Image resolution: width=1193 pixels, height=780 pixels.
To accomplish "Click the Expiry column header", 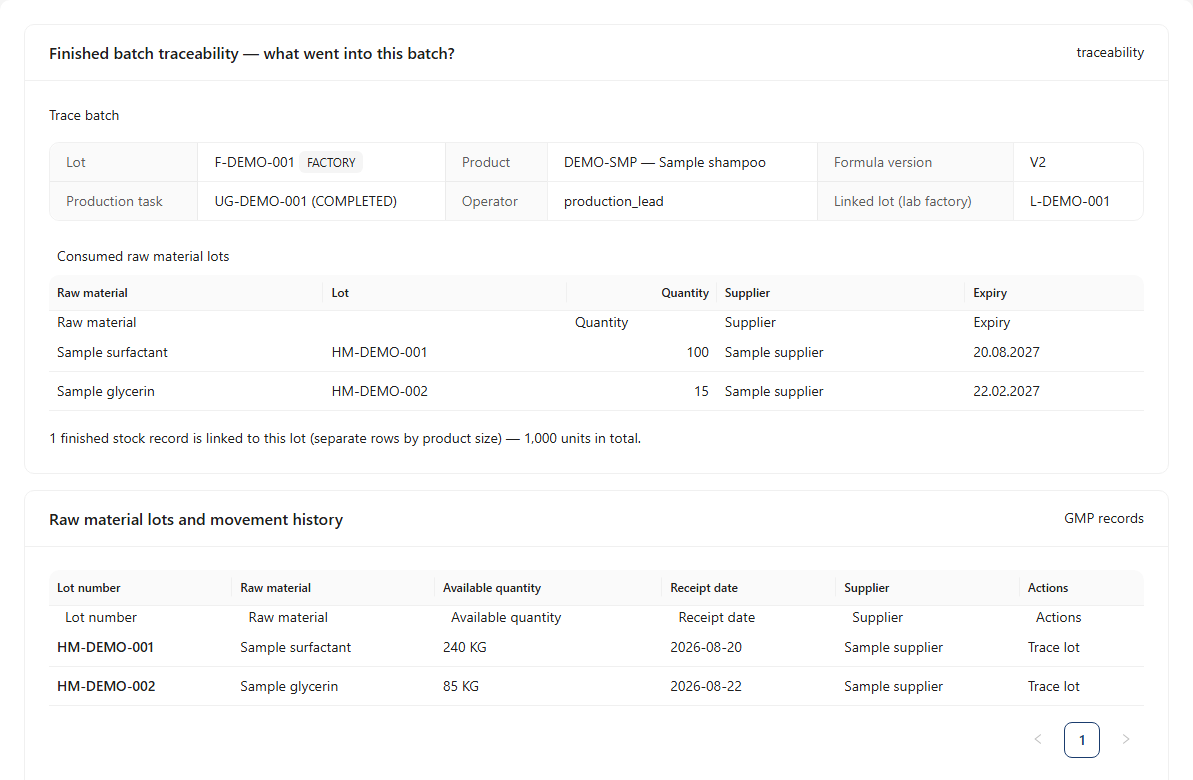I will click(x=990, y=293).
